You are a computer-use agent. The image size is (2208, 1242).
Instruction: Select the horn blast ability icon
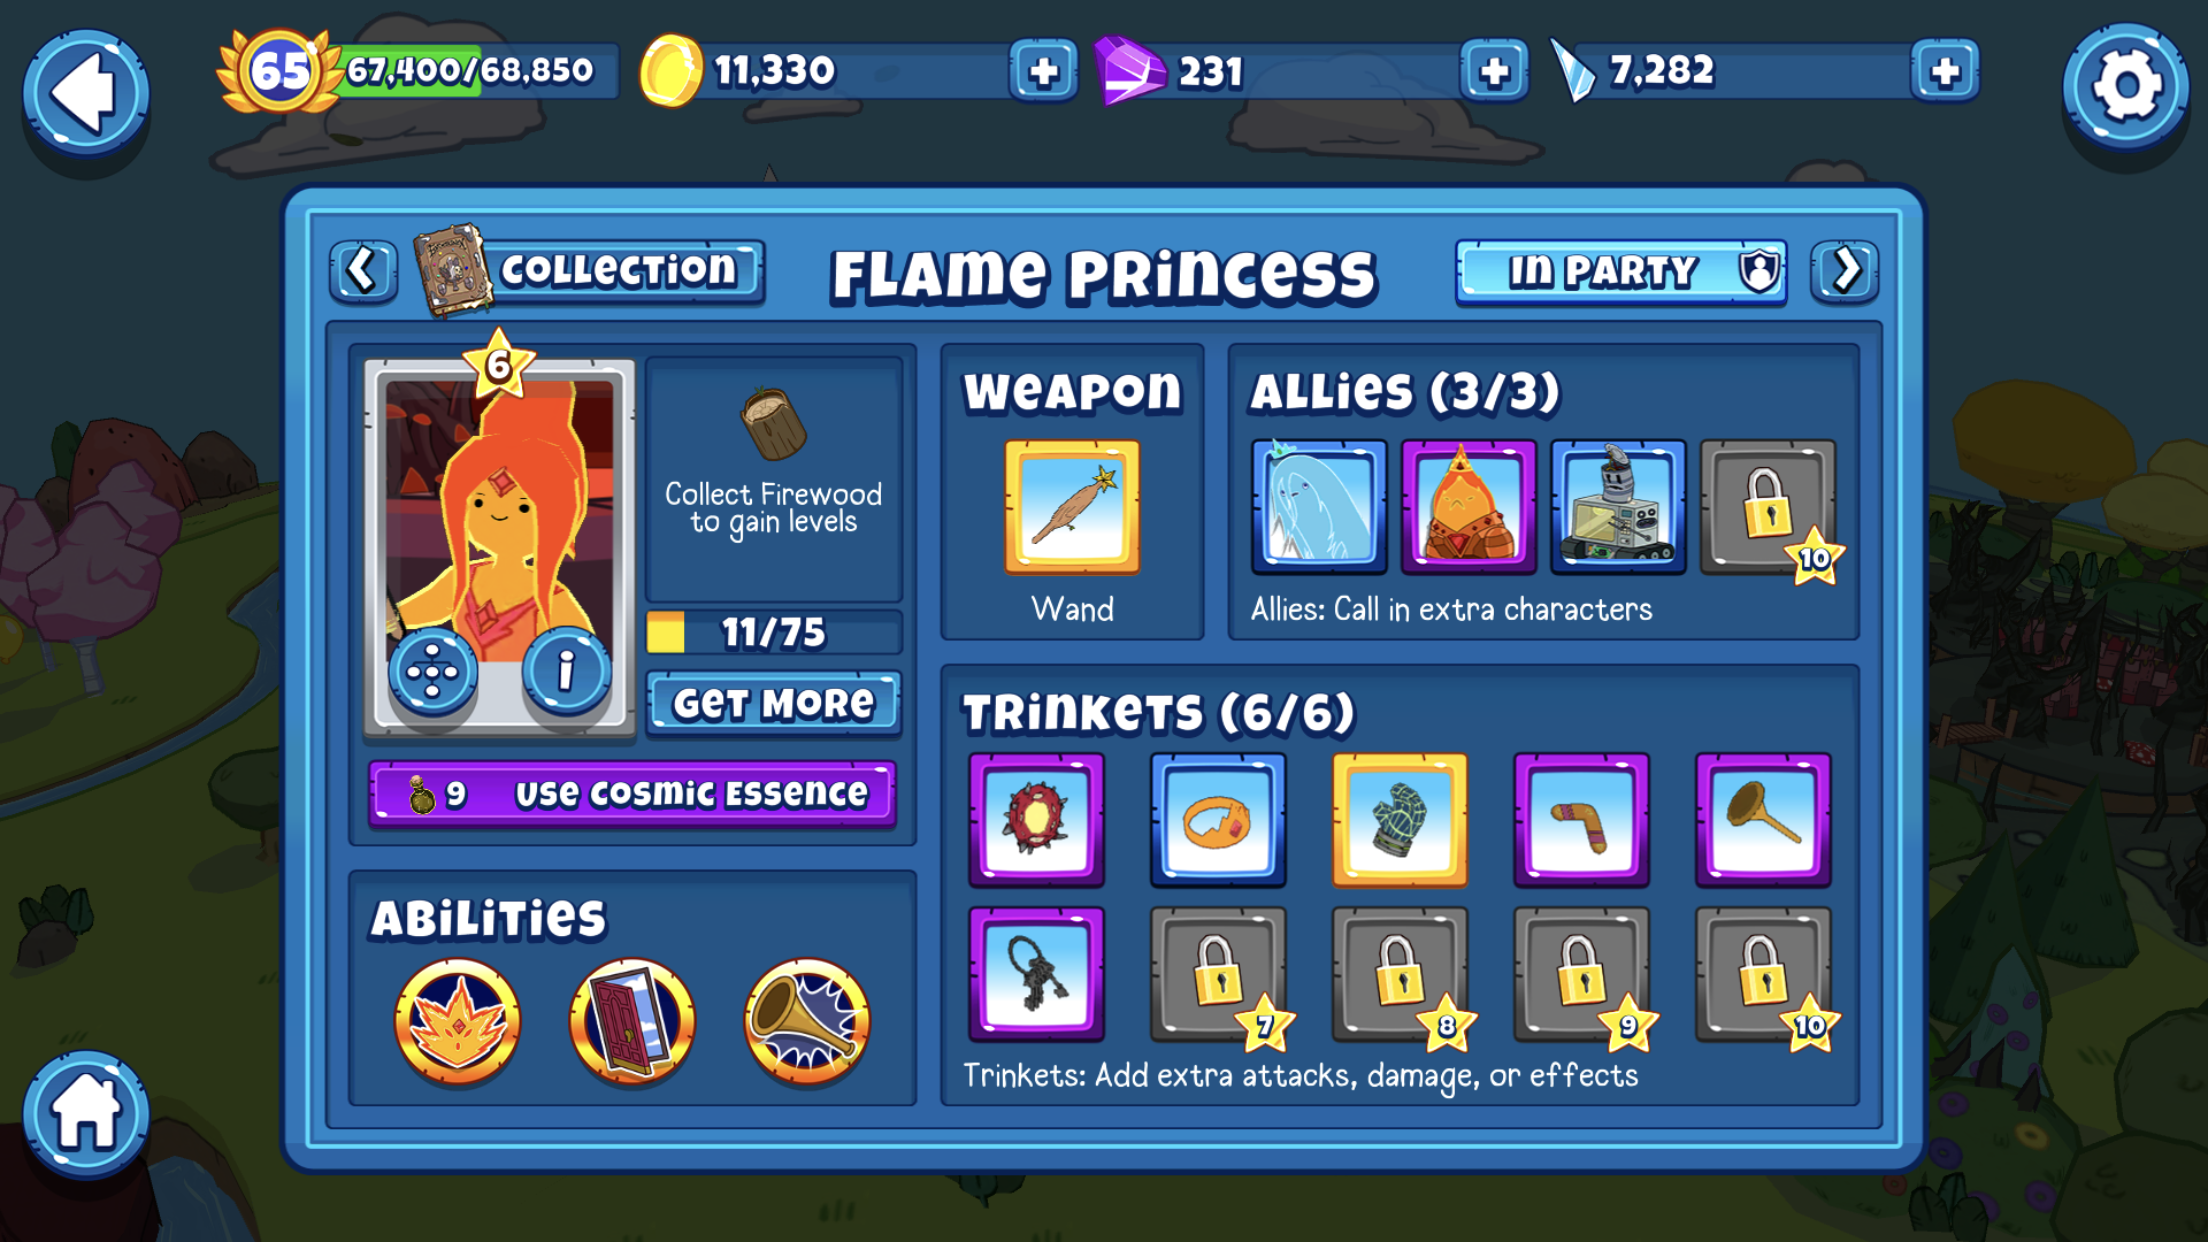point(807,1021)
